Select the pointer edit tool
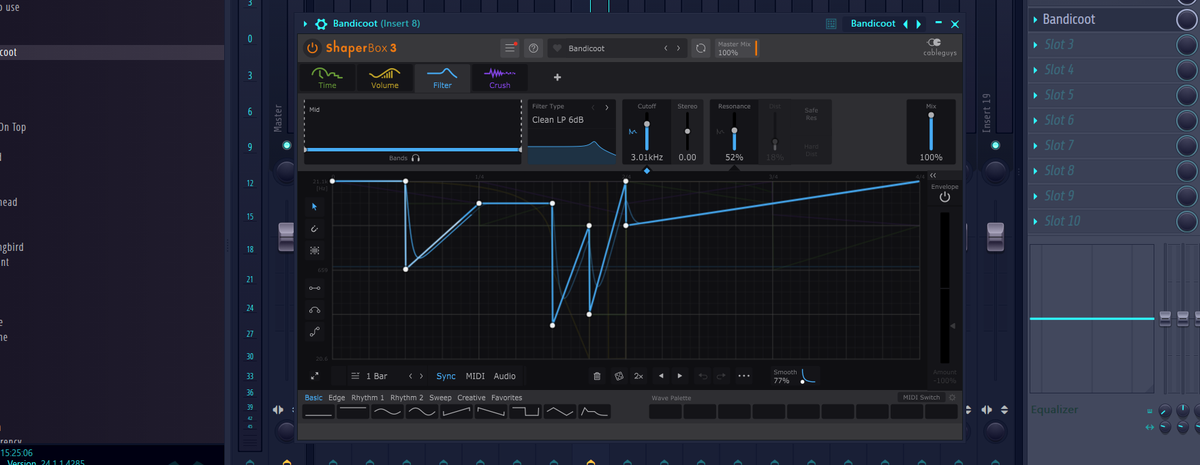This screenshot has width=1200, height=465. (x=315, y=207)
